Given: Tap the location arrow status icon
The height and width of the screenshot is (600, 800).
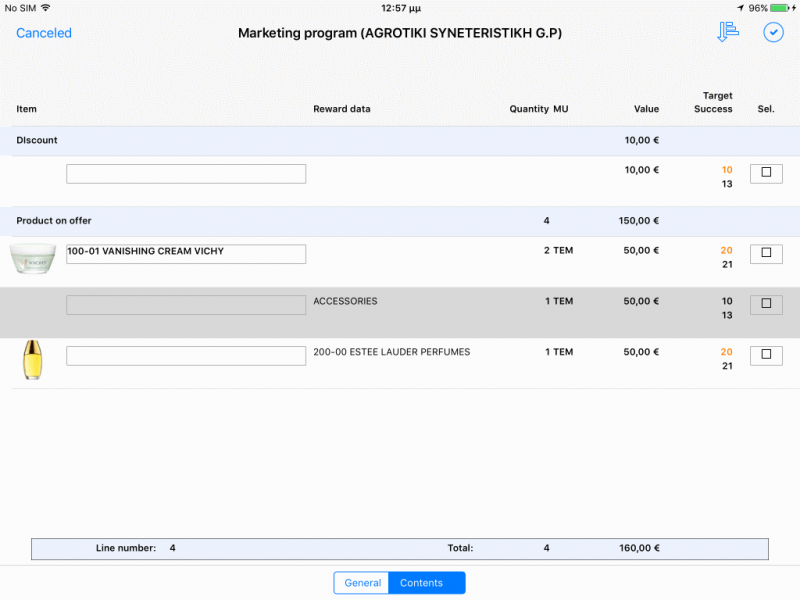Looking at the screenshot, I should coord(740,8).
